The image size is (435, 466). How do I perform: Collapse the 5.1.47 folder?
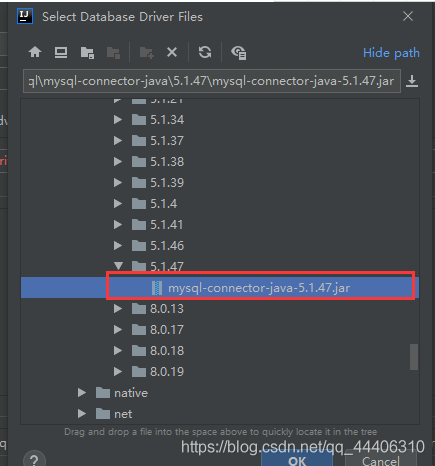[x=118, y=266]
